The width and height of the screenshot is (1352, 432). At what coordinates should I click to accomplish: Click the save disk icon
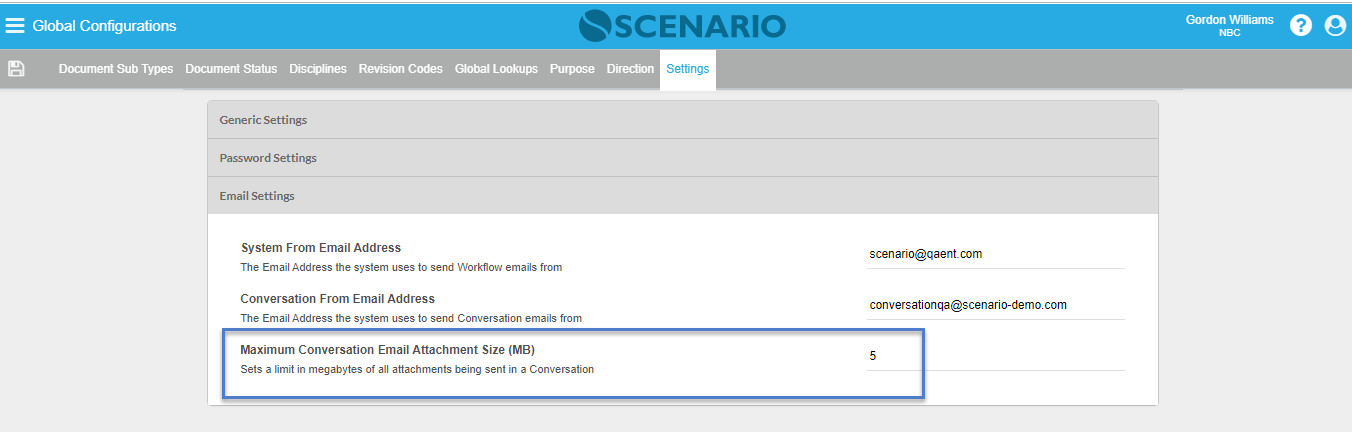coord(16,69)
